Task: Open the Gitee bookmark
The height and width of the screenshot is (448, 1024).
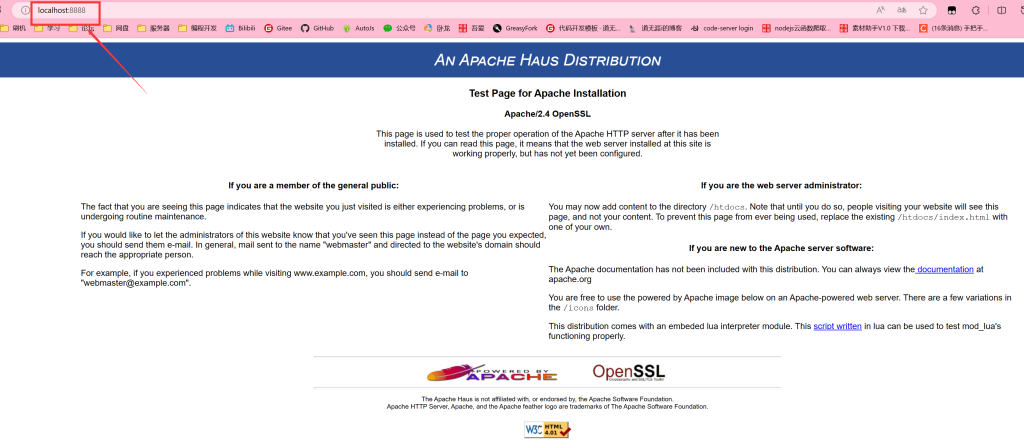Action: tap(278, 29)
